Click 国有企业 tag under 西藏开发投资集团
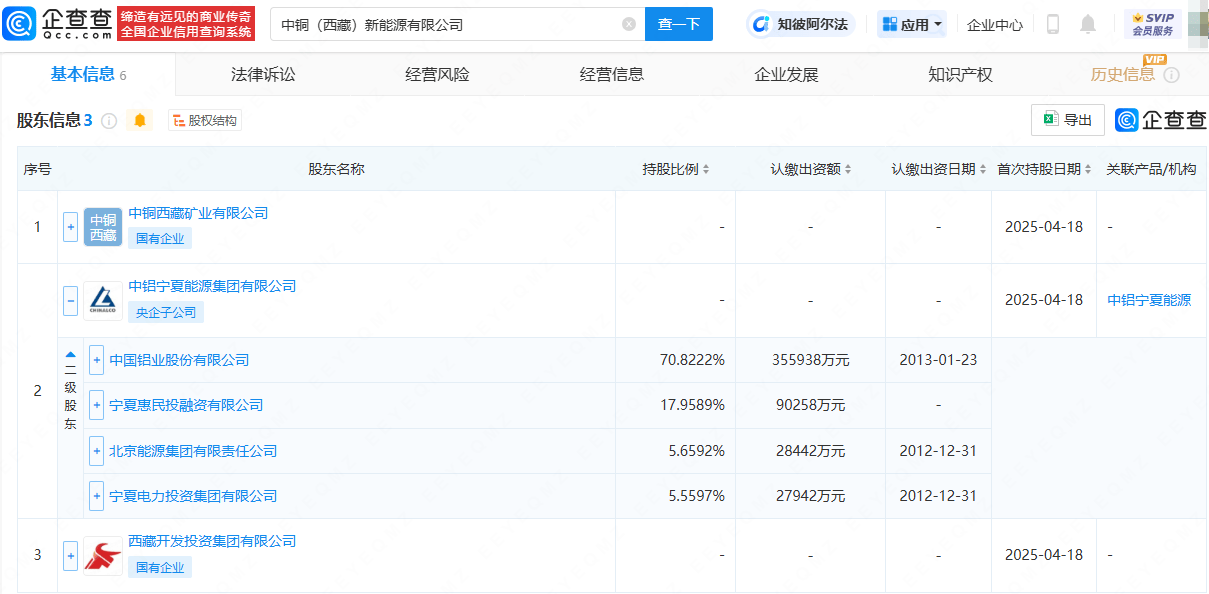1209x594 pixels. point(160,567)
